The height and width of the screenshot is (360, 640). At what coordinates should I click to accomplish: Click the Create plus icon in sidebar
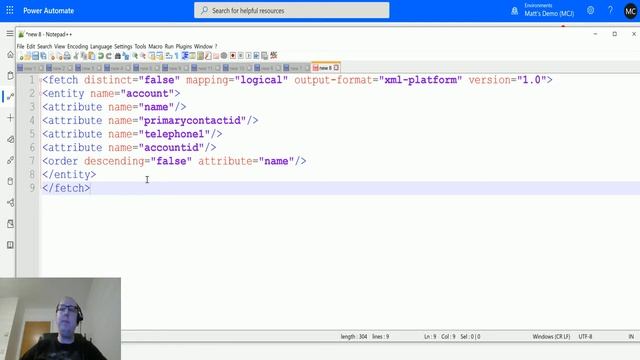click(x=10, y=118)
